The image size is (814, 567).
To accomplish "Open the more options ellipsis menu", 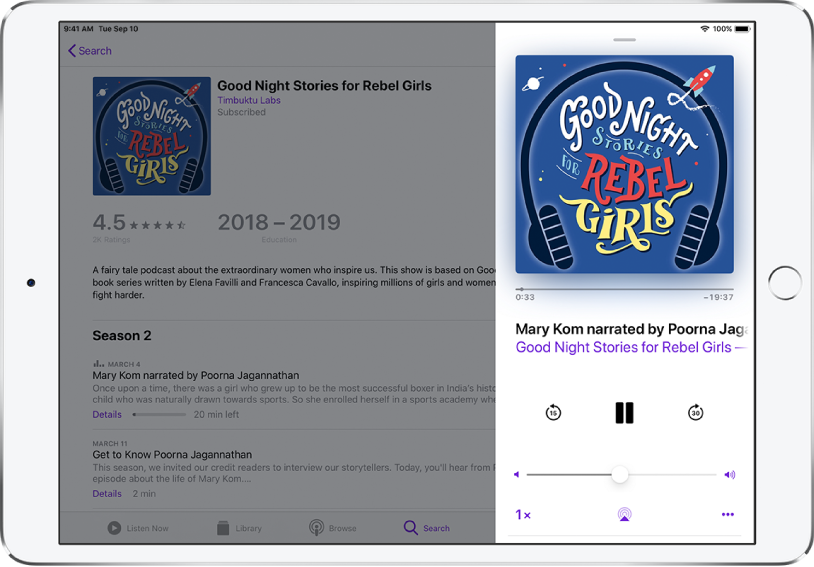I will coord(728,515).
